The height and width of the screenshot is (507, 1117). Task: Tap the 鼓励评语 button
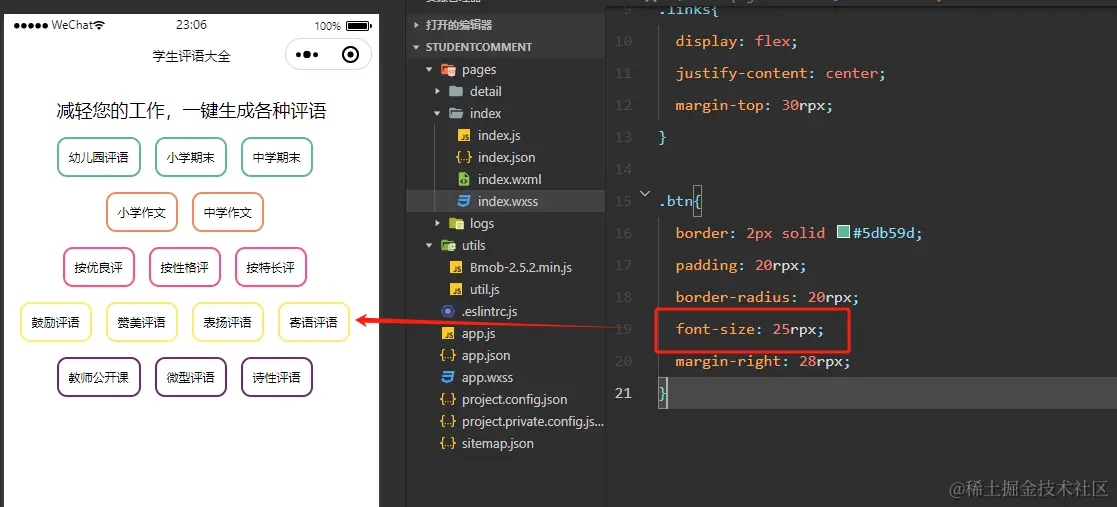point(56,322)
